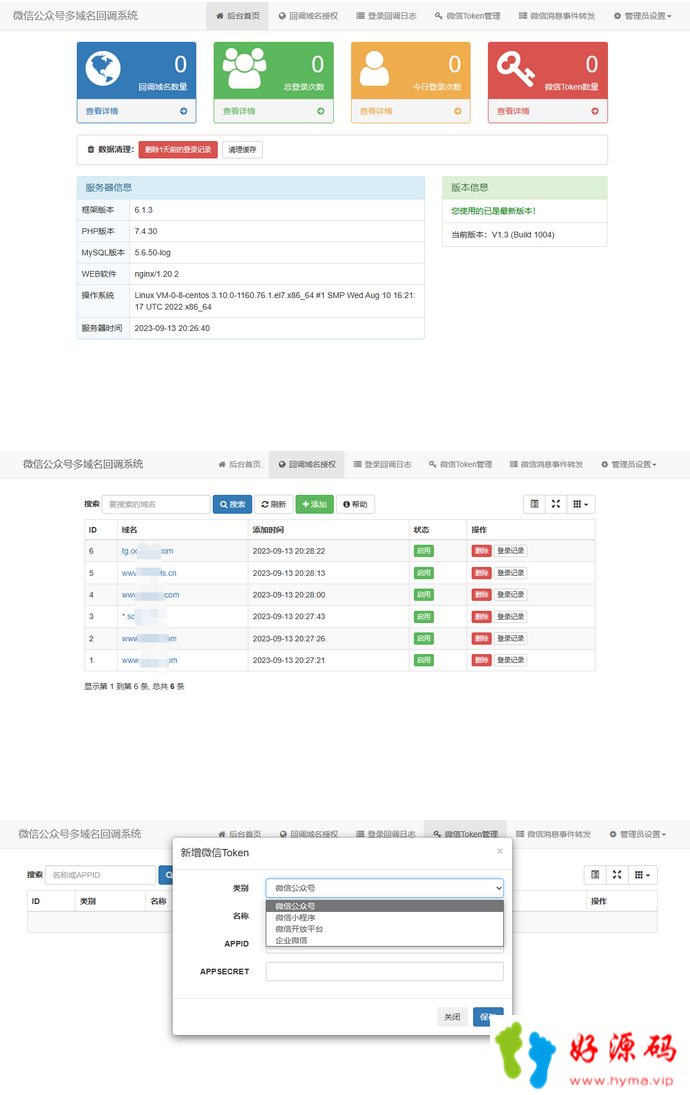
Task: Toggle 启用 status for the row added 20:27:26
Action: tap(423, 638)
